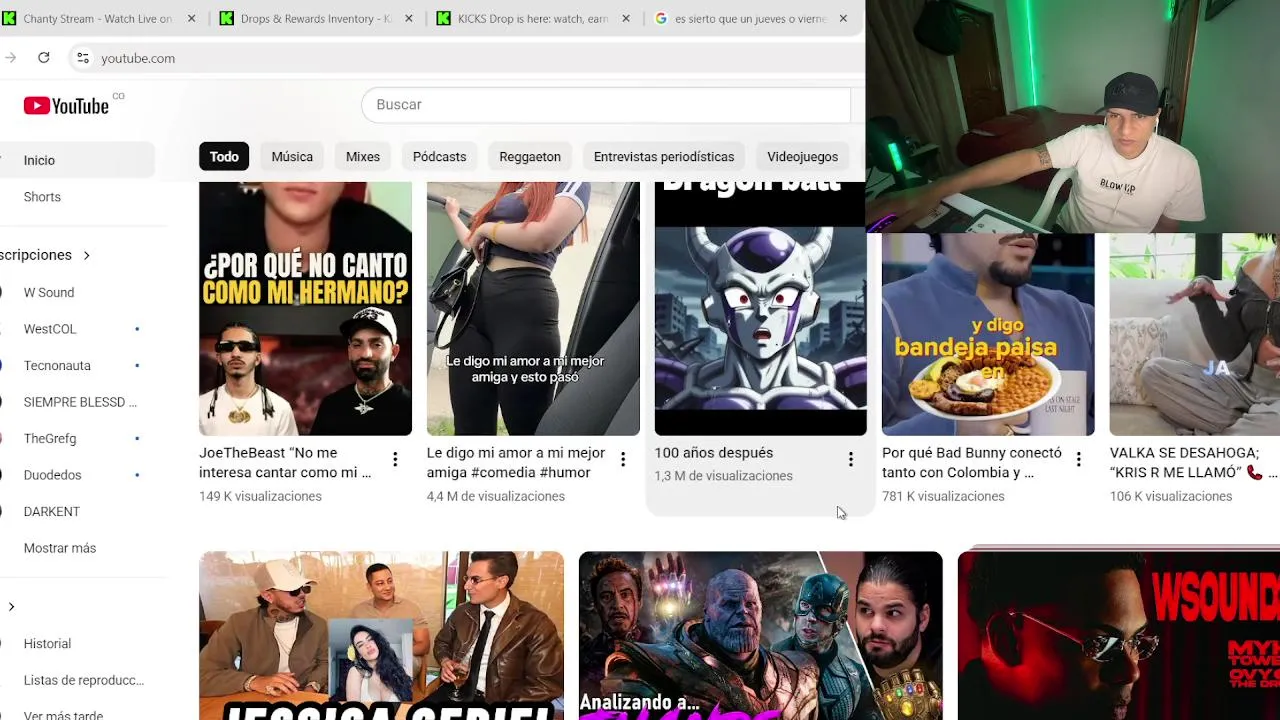Open bandeja paisa short thumbnail
1280x720 pixels.
(x=988, y=334)
